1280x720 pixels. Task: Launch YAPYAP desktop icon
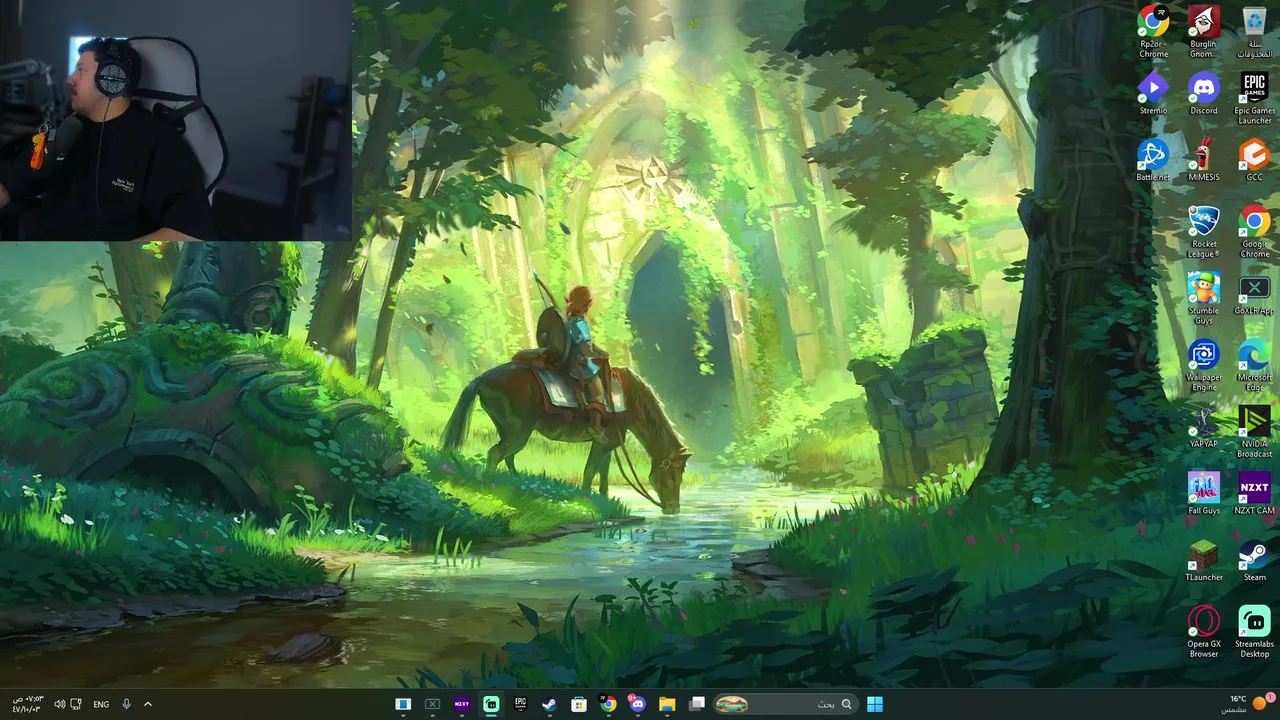(x=1203, y=427)
